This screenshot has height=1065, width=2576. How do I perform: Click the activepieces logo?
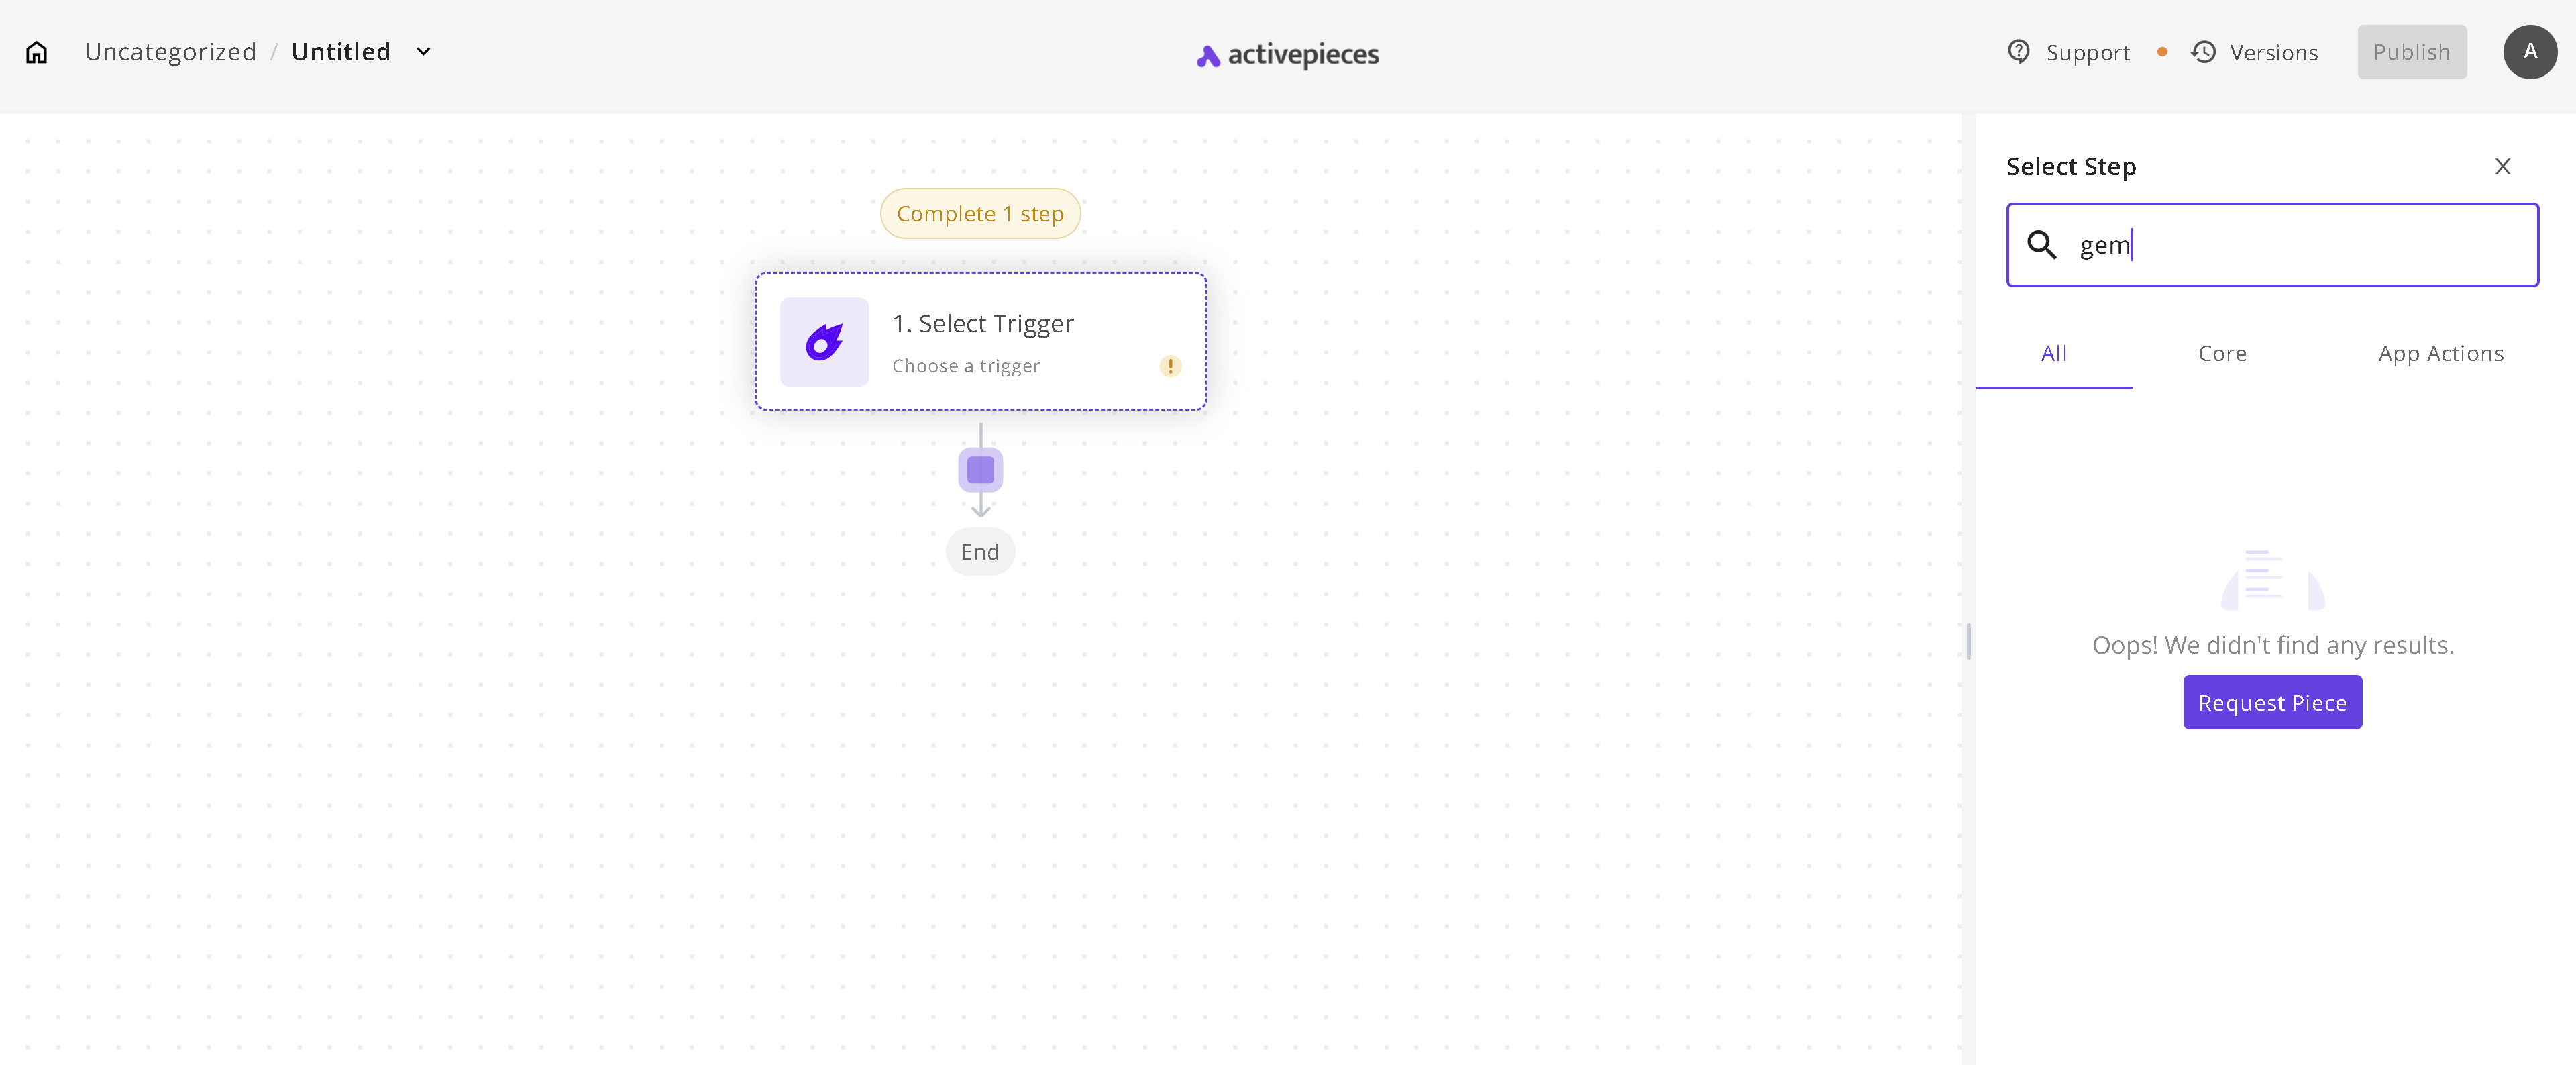(x=1287, y=55)
